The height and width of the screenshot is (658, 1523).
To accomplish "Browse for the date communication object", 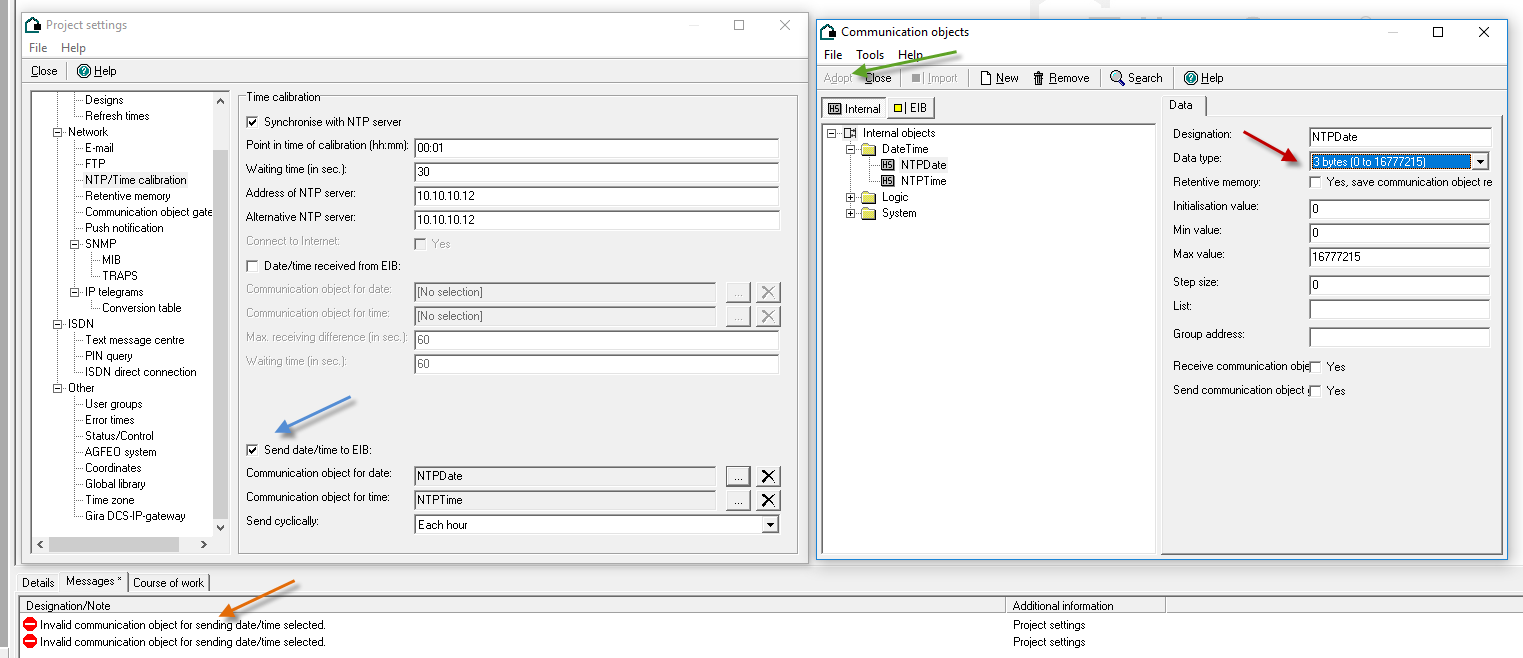I will (x=737, y=476).
